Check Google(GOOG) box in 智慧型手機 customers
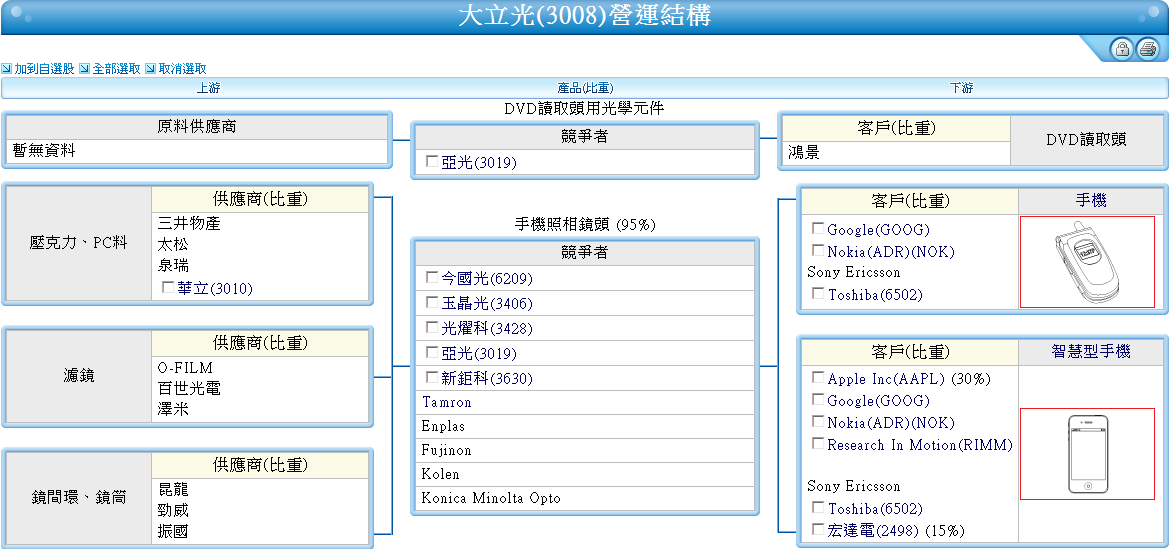This screenshot has height=549, width=1170. pyautogui.click(x=818, y=400)
